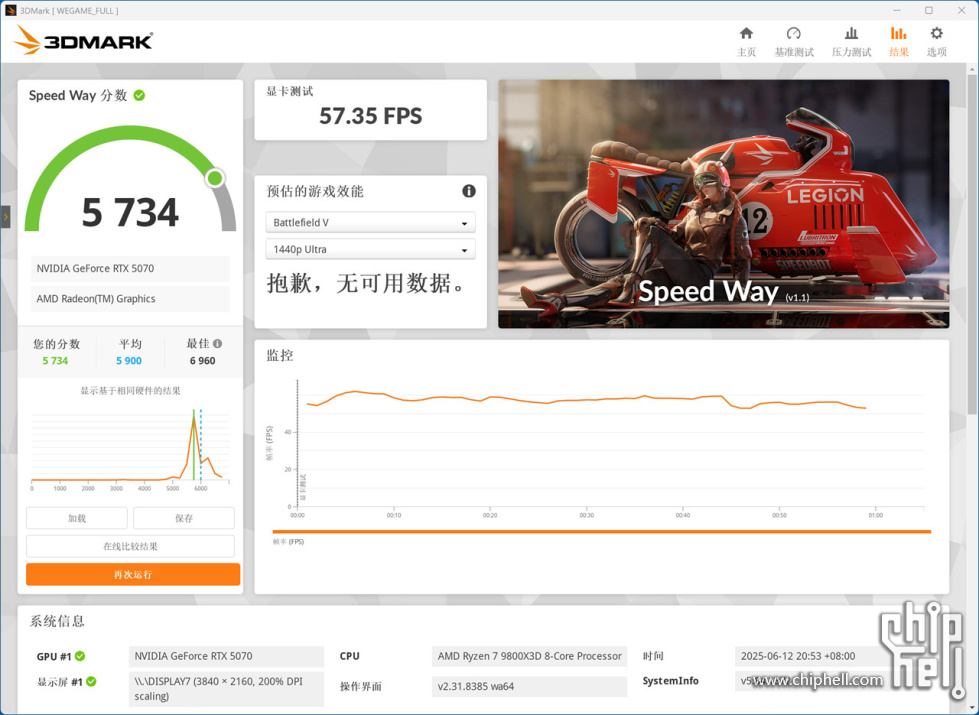Open the 1440p Ultra resolution dropdown

click(370, 249)
